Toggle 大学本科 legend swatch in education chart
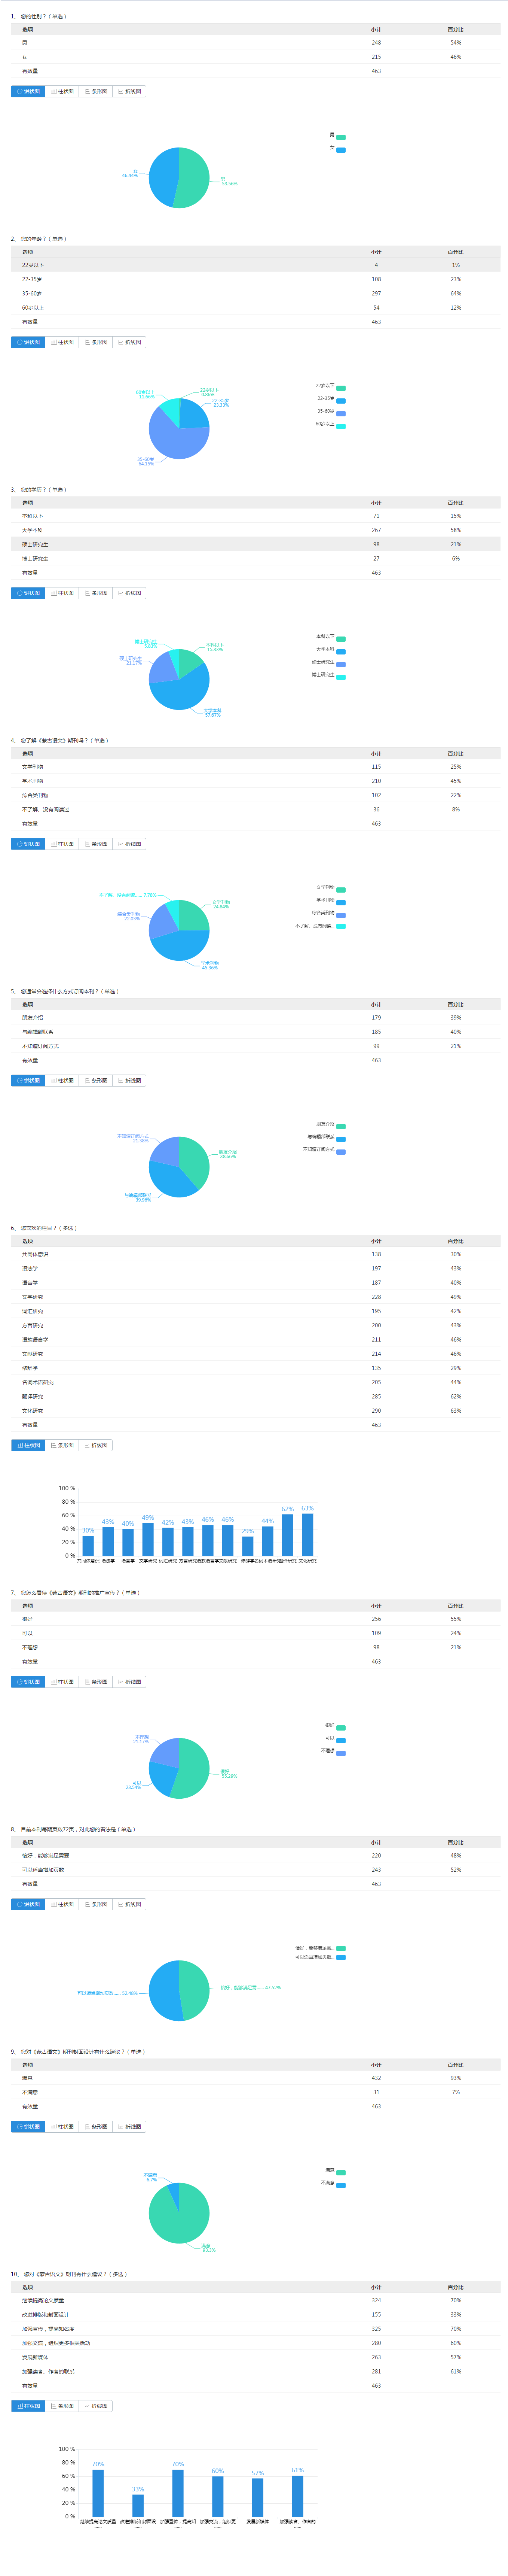This screenshot has width=508, height=2576. [x=341, y=651]
